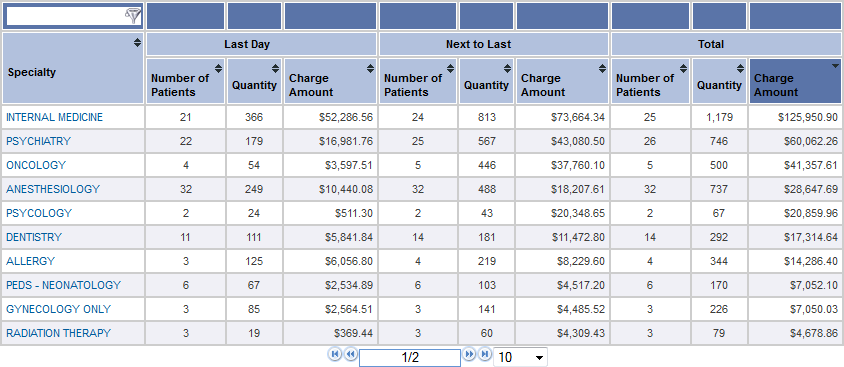Screen dimensions: 844x367
Task: Toggle sort on Total Charge Amount
Action: click(835, 66)
